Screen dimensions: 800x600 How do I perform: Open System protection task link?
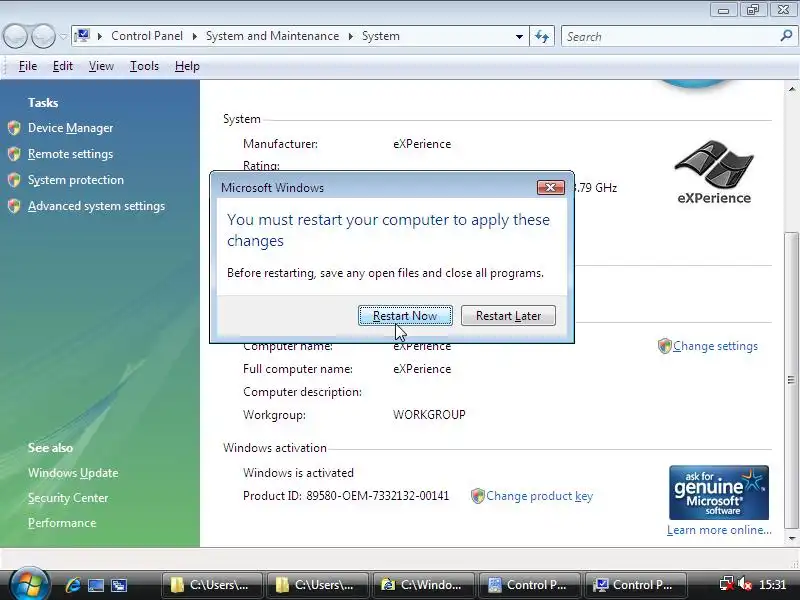[x=76, y=180]
